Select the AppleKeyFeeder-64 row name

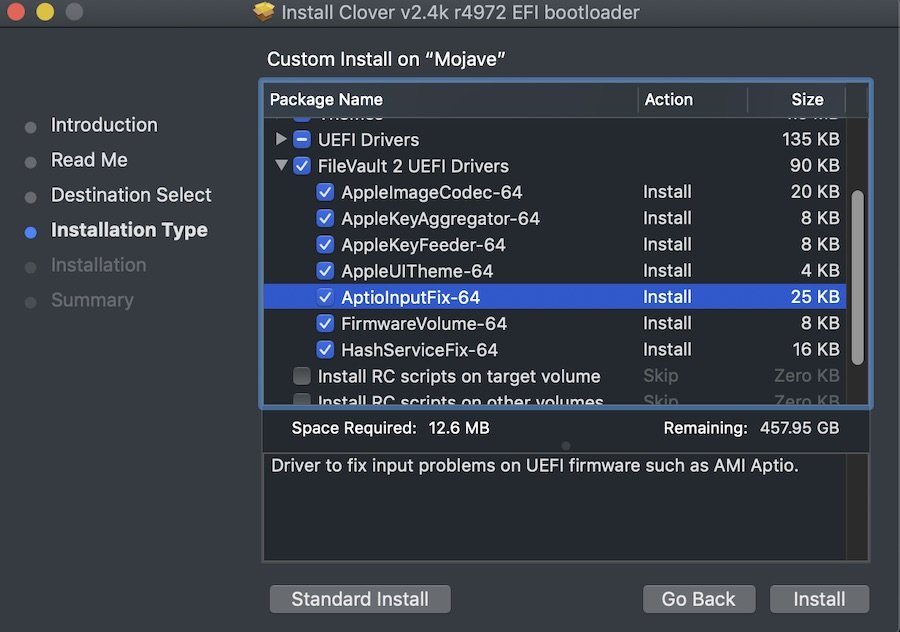423,245
